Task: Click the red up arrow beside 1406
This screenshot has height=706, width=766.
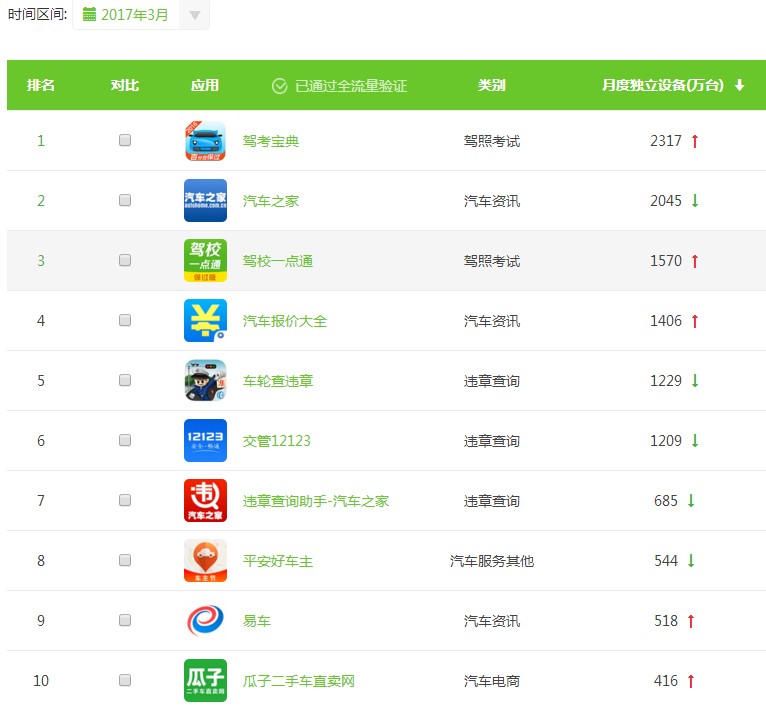Action: [x=695, y=321]
